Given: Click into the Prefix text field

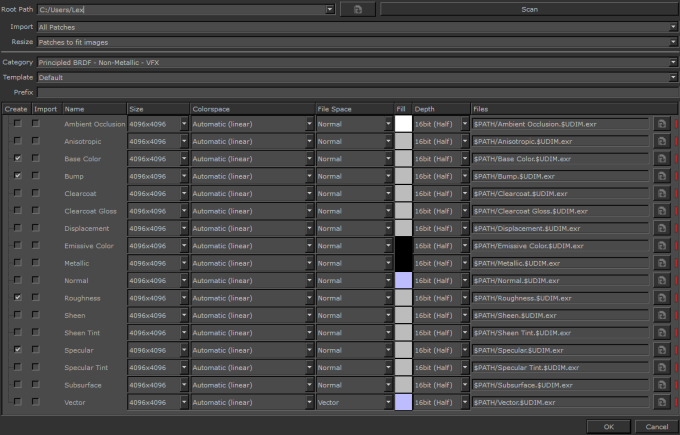Looking at the screenshot, I should click(356, 92).
